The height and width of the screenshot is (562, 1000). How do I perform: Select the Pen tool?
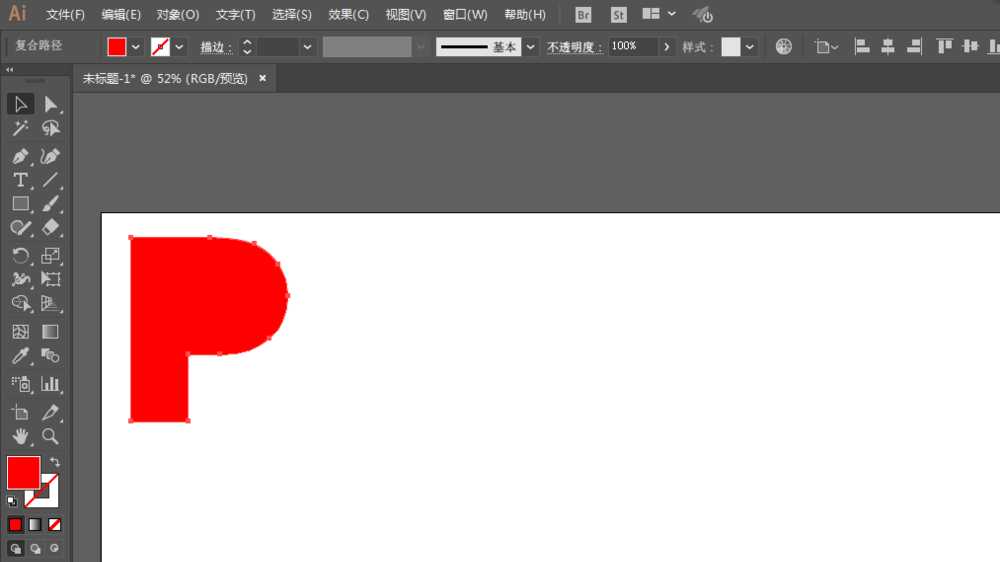[20, 156]
